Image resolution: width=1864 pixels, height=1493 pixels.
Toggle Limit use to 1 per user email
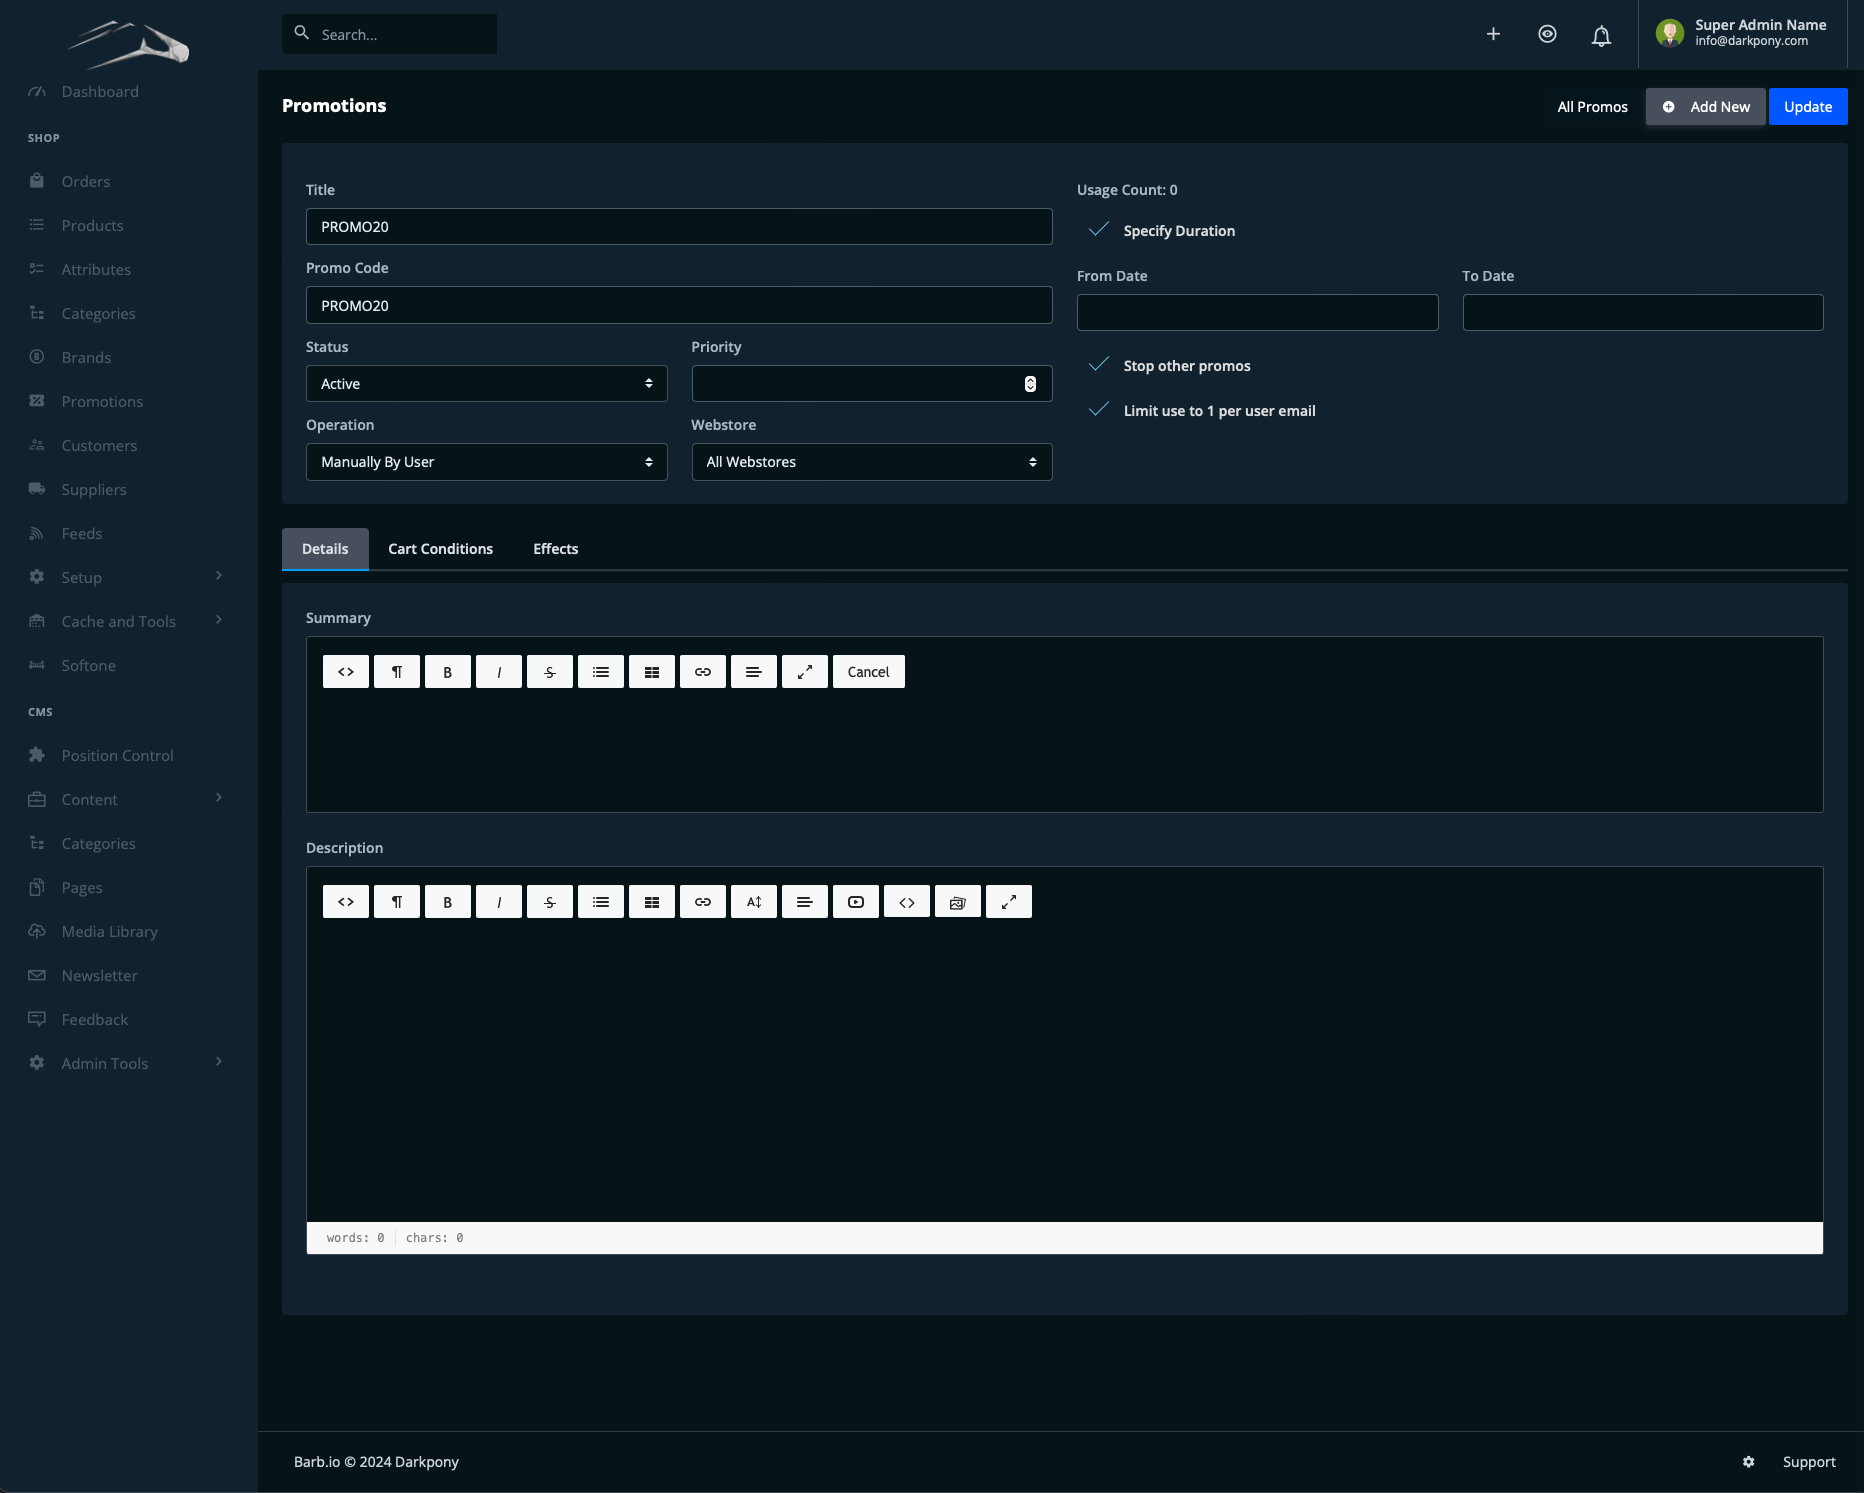pyautogui.click(x=1098, y=410)
